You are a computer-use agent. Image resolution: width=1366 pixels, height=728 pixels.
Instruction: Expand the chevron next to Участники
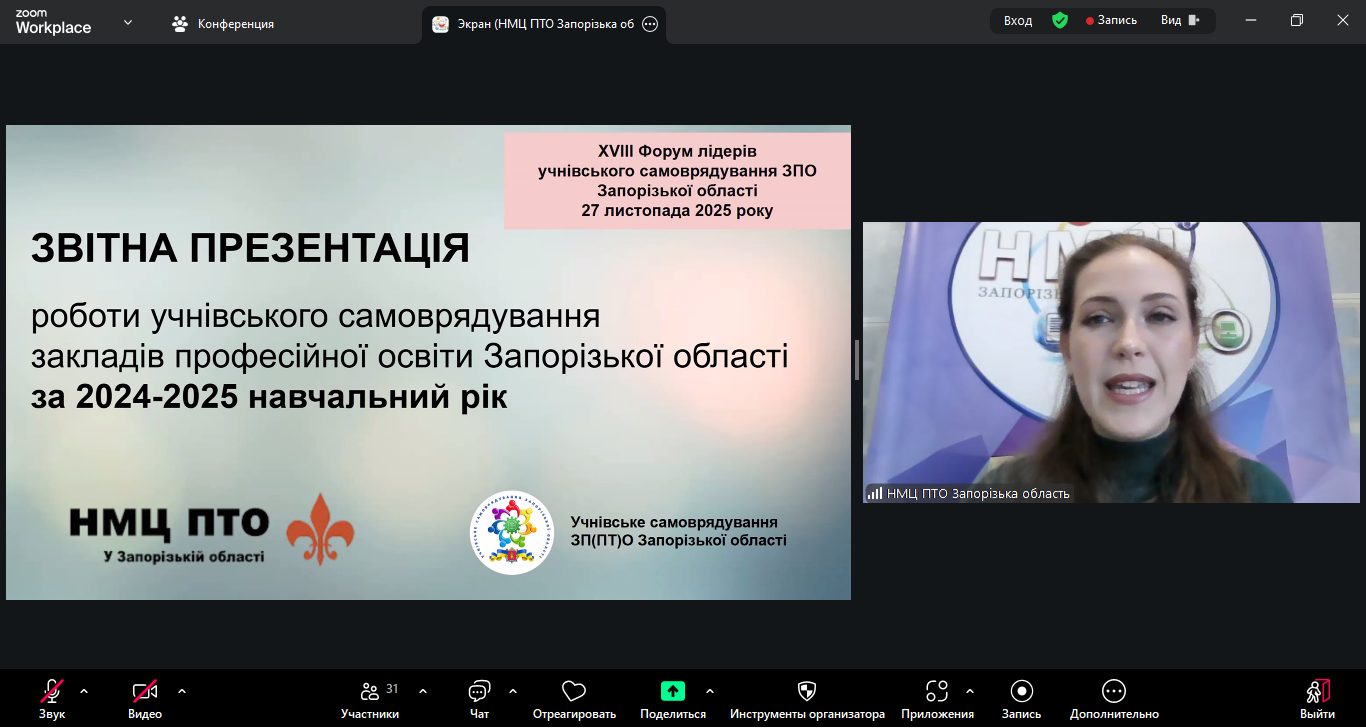(423, 691)
